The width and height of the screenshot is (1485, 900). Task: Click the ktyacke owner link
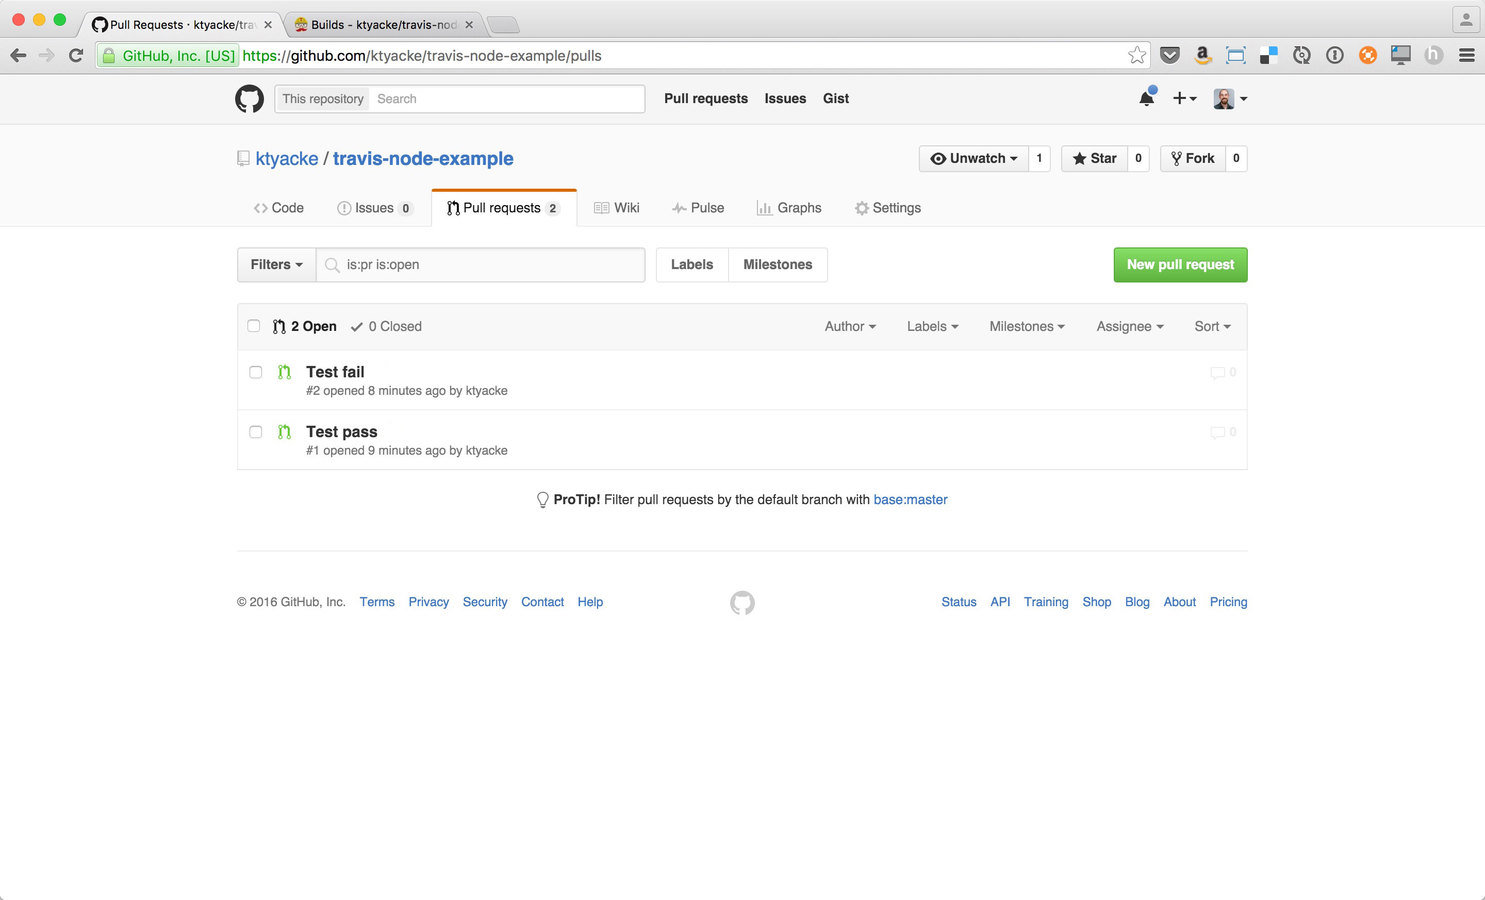(x=287, y=159)
